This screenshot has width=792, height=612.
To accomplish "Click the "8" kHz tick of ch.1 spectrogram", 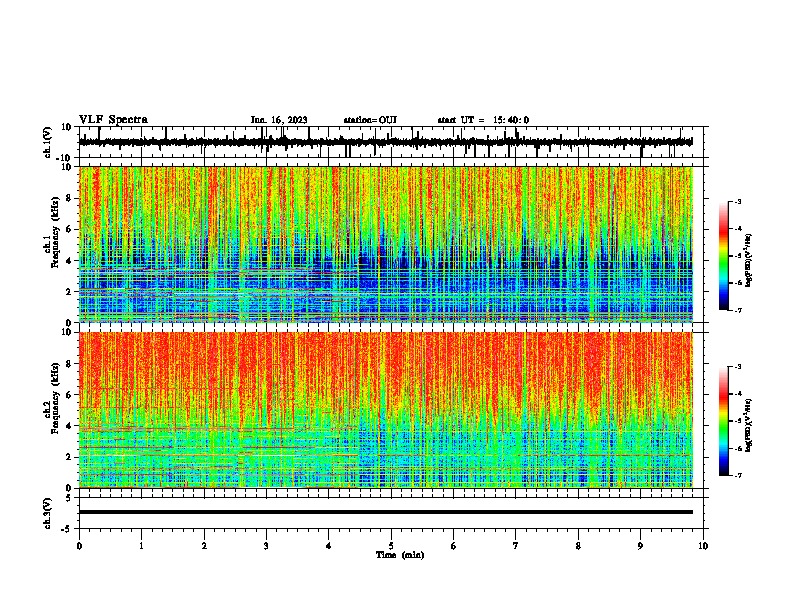I will pyautogui.click(x=70, y=198).
